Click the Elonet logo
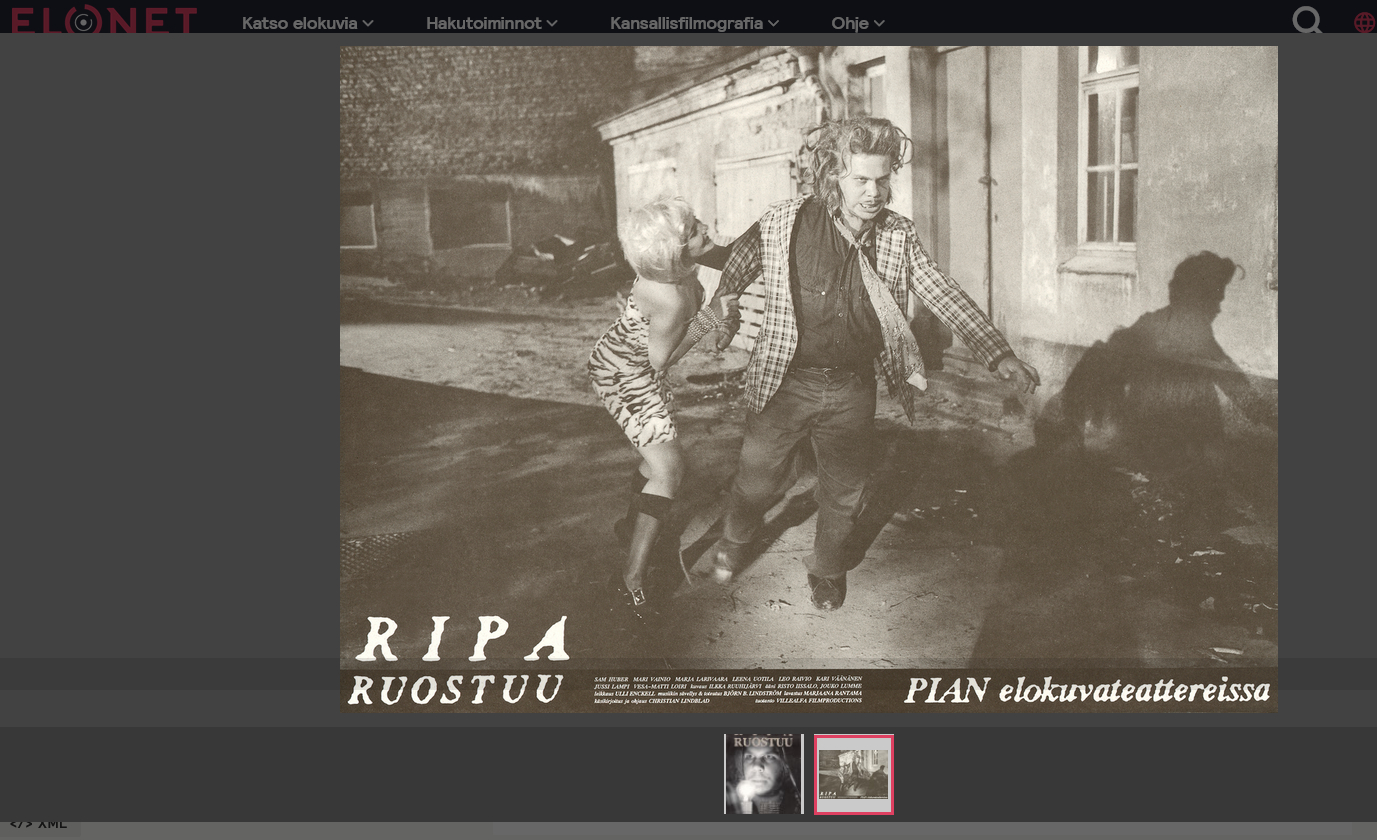1377x840 pixels. pyautogui.click(x=104, y=20)
